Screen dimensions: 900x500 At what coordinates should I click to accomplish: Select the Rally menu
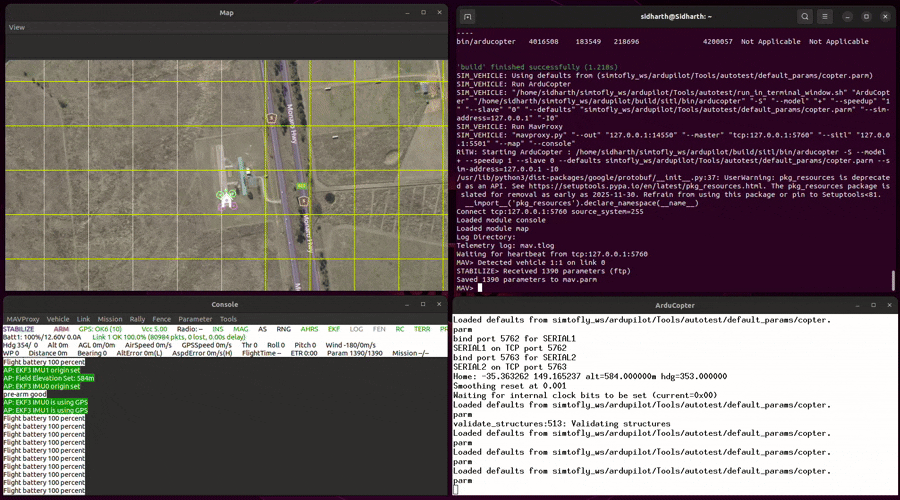pos(137,319)
